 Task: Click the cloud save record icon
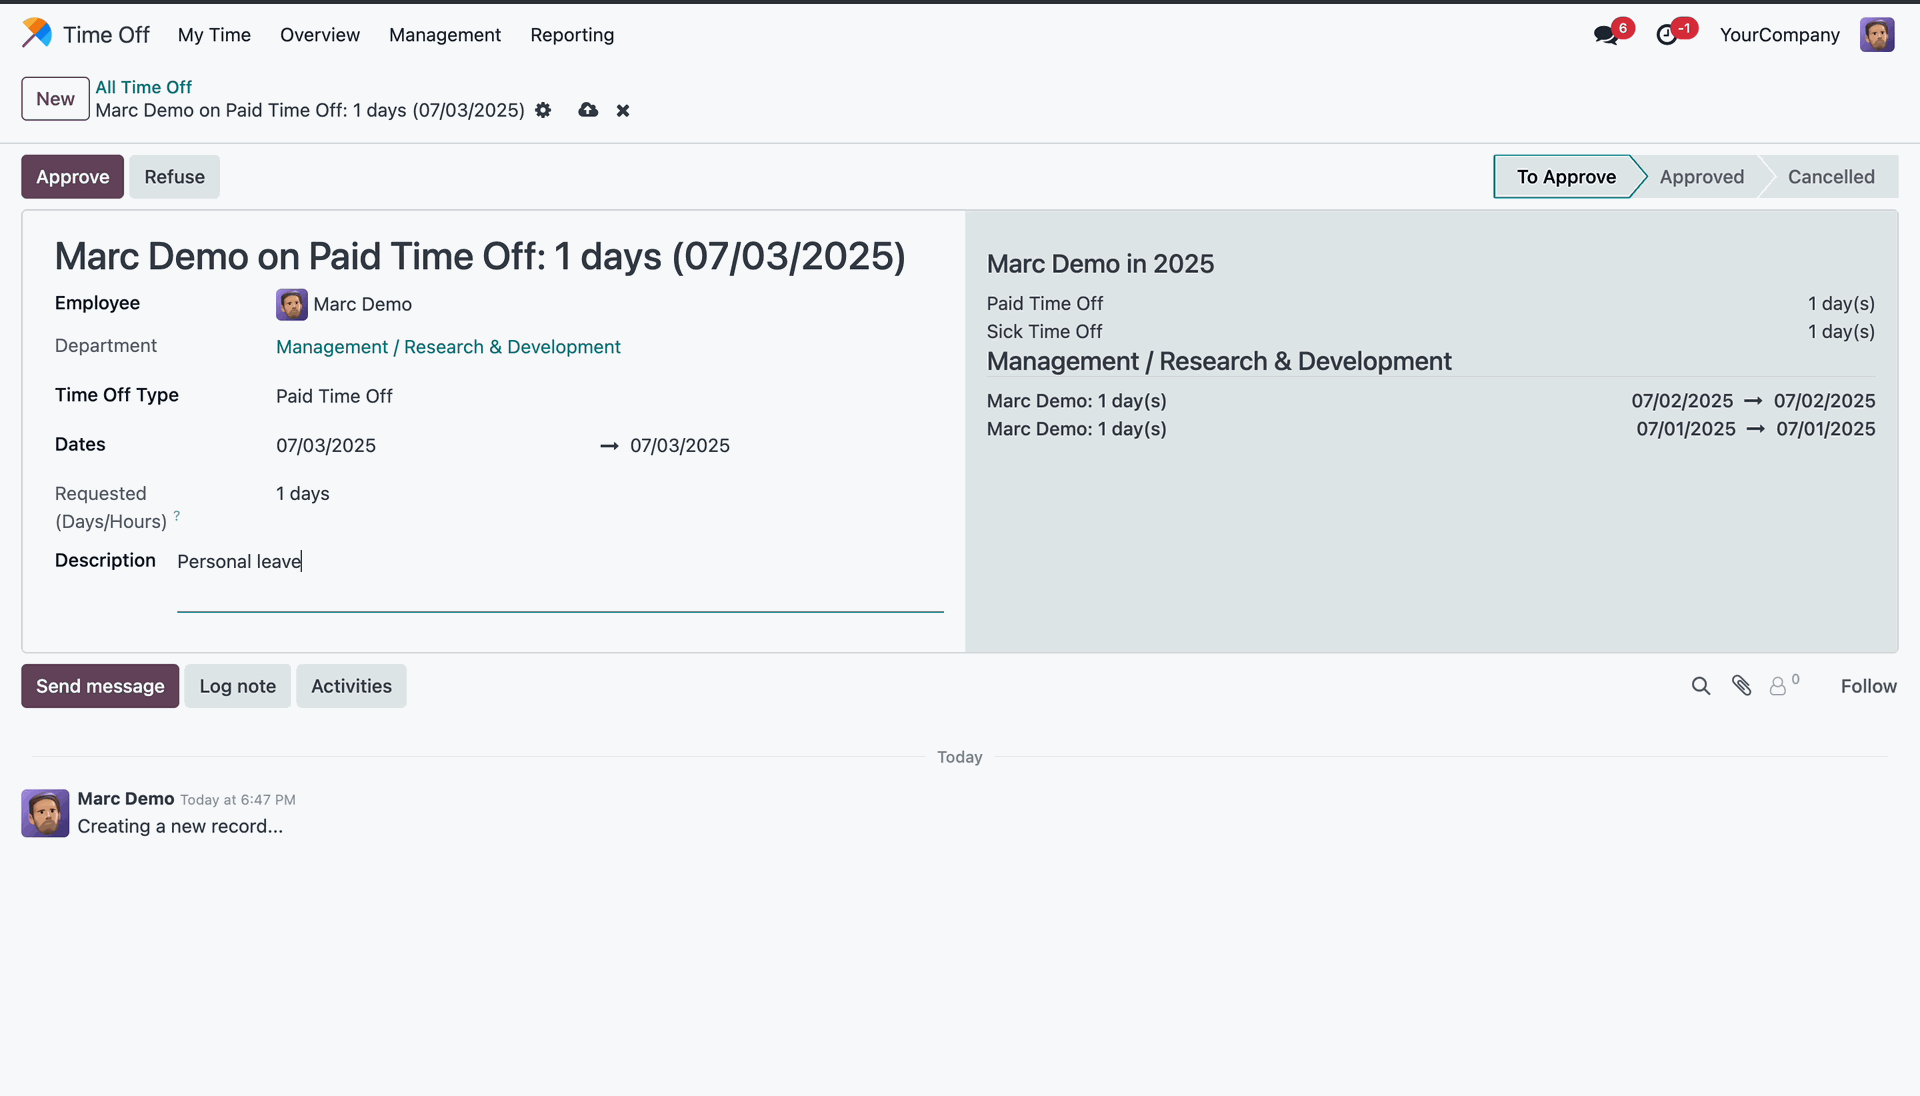588,110
